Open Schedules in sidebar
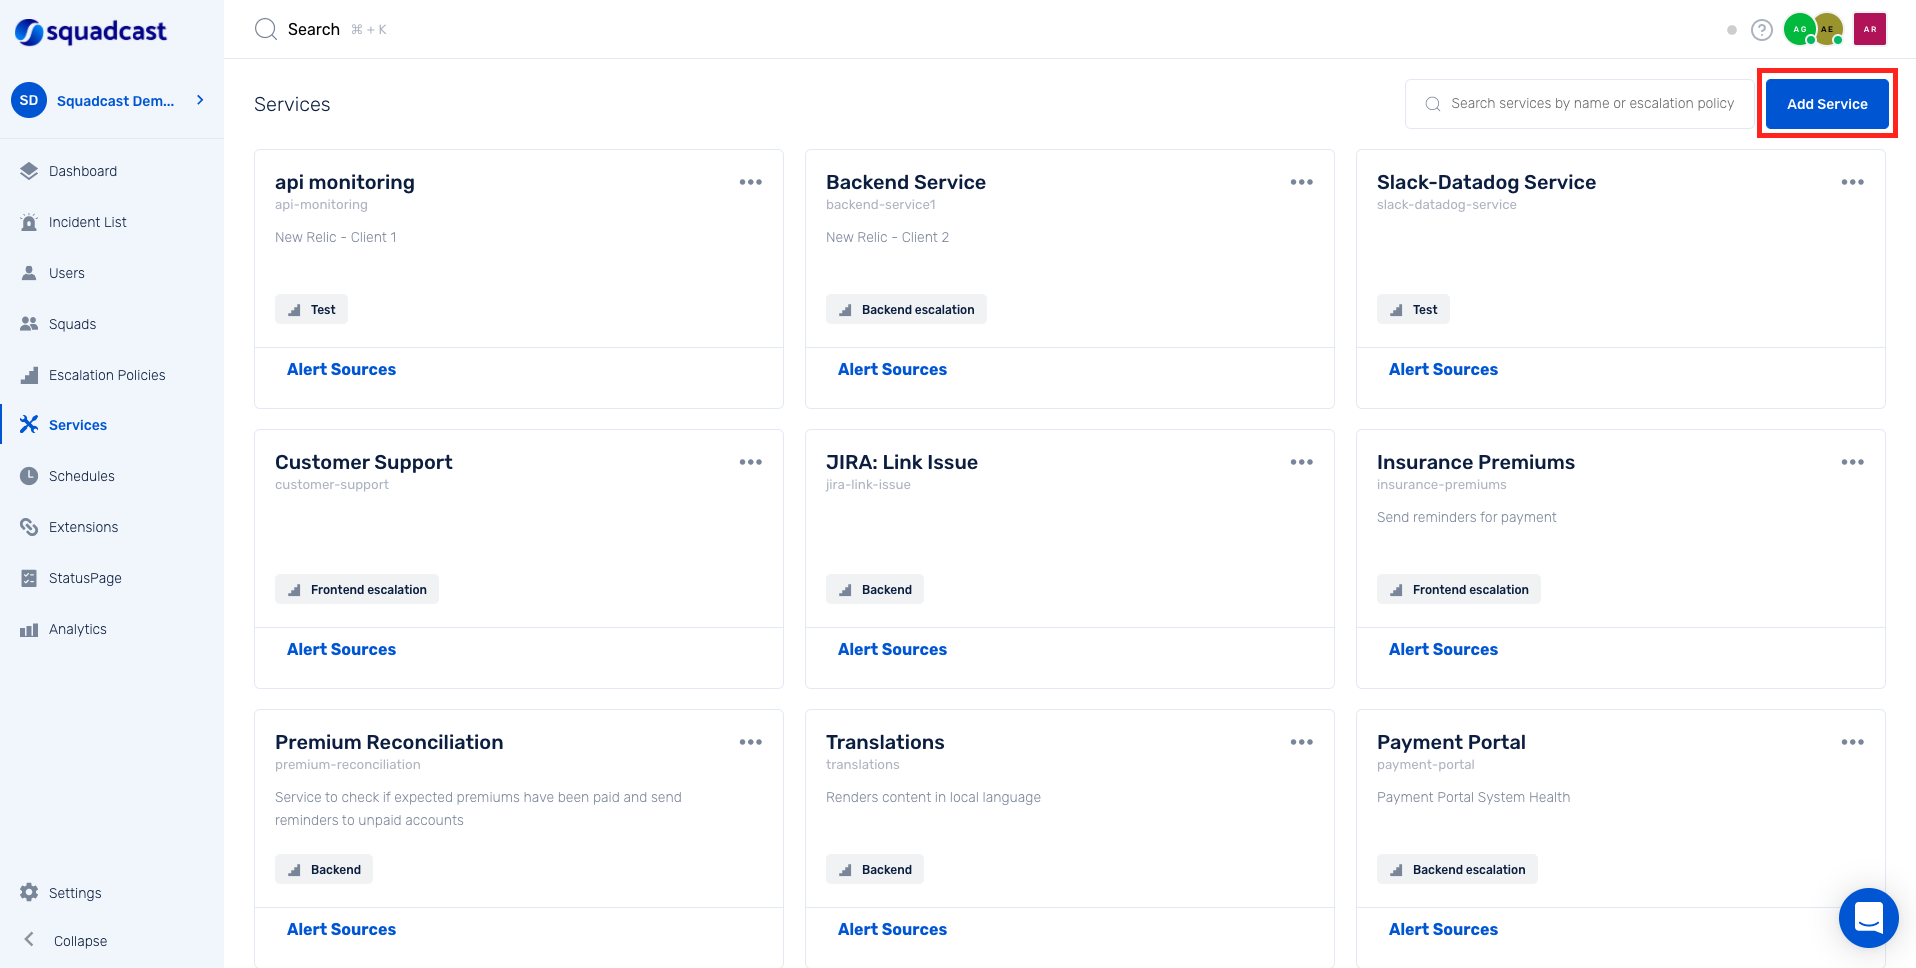1916x968 pixels. coord(82,476)
